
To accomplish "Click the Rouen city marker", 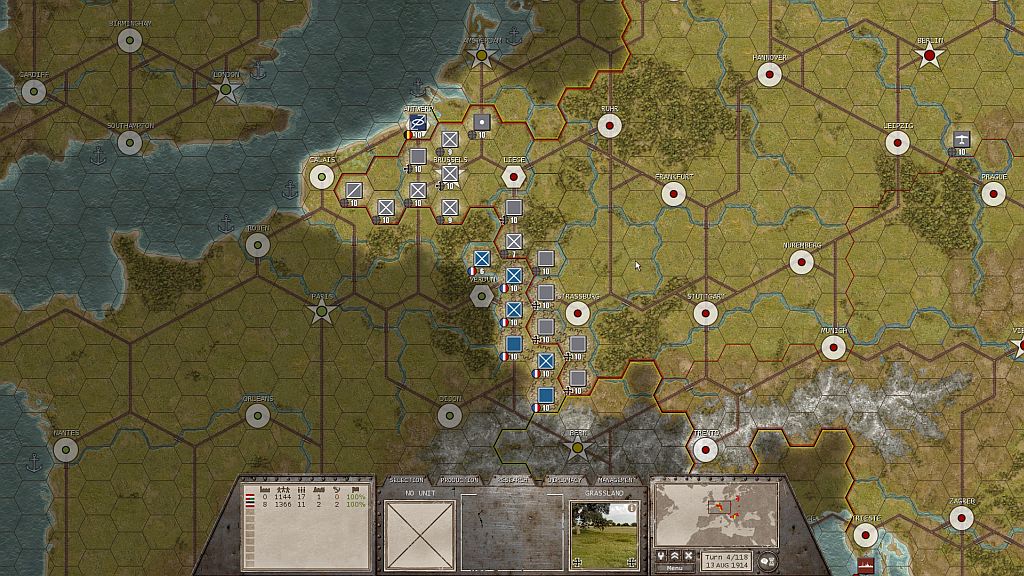I will pos(257,245).
